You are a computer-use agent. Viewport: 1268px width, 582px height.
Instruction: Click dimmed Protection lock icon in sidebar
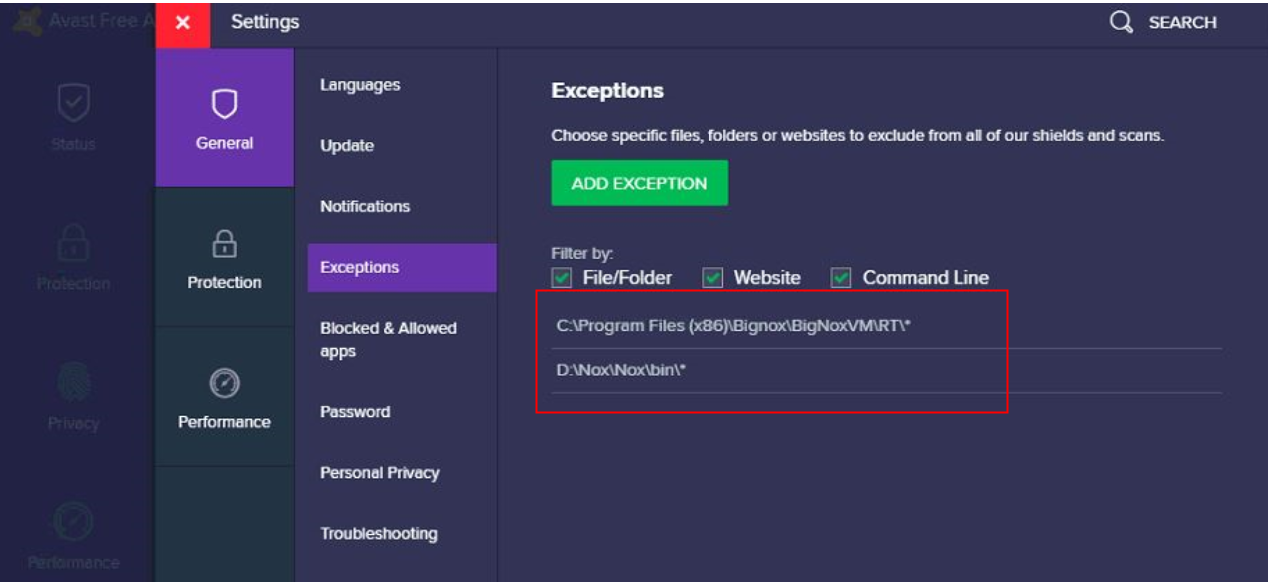click(74, 243)
